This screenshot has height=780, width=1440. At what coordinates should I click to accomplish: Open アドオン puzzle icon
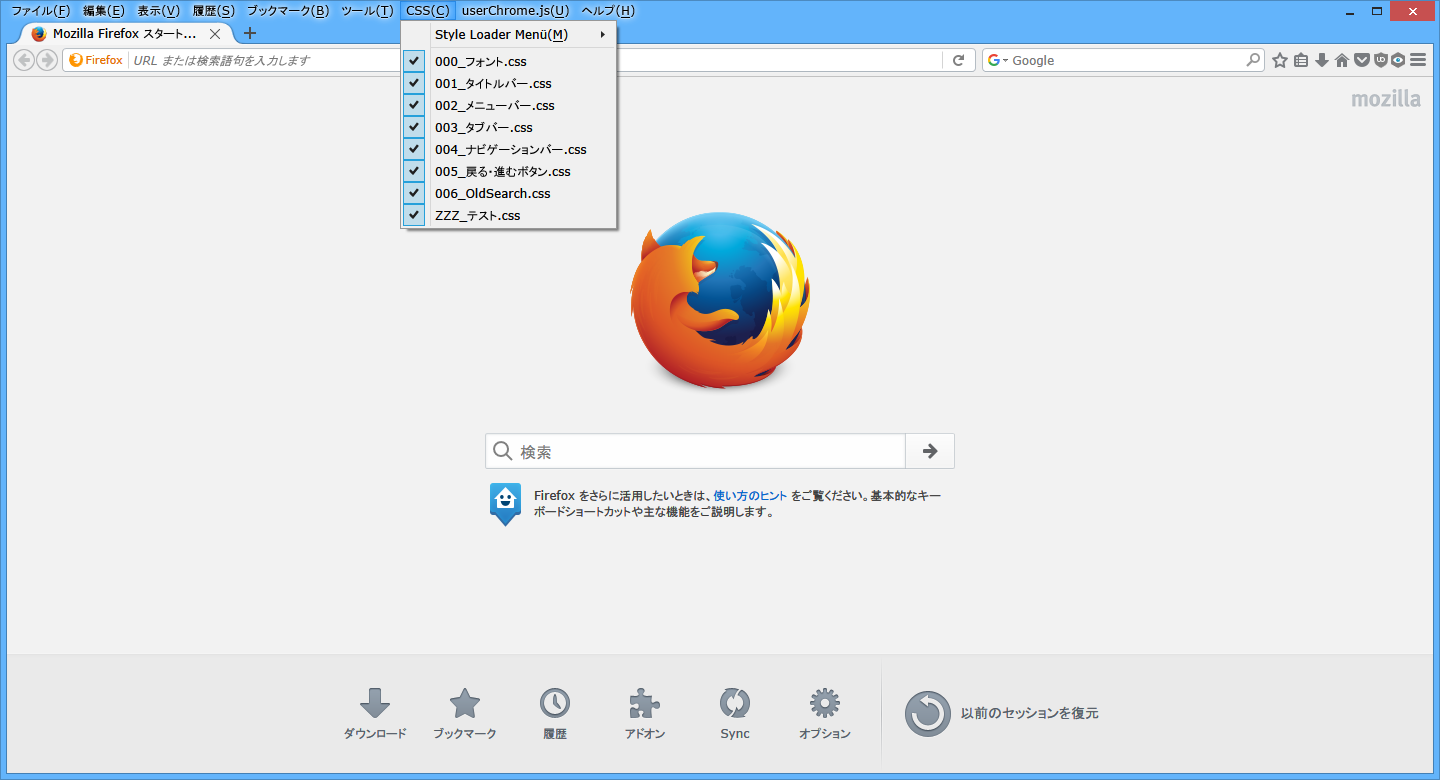(x=645, y=714)
